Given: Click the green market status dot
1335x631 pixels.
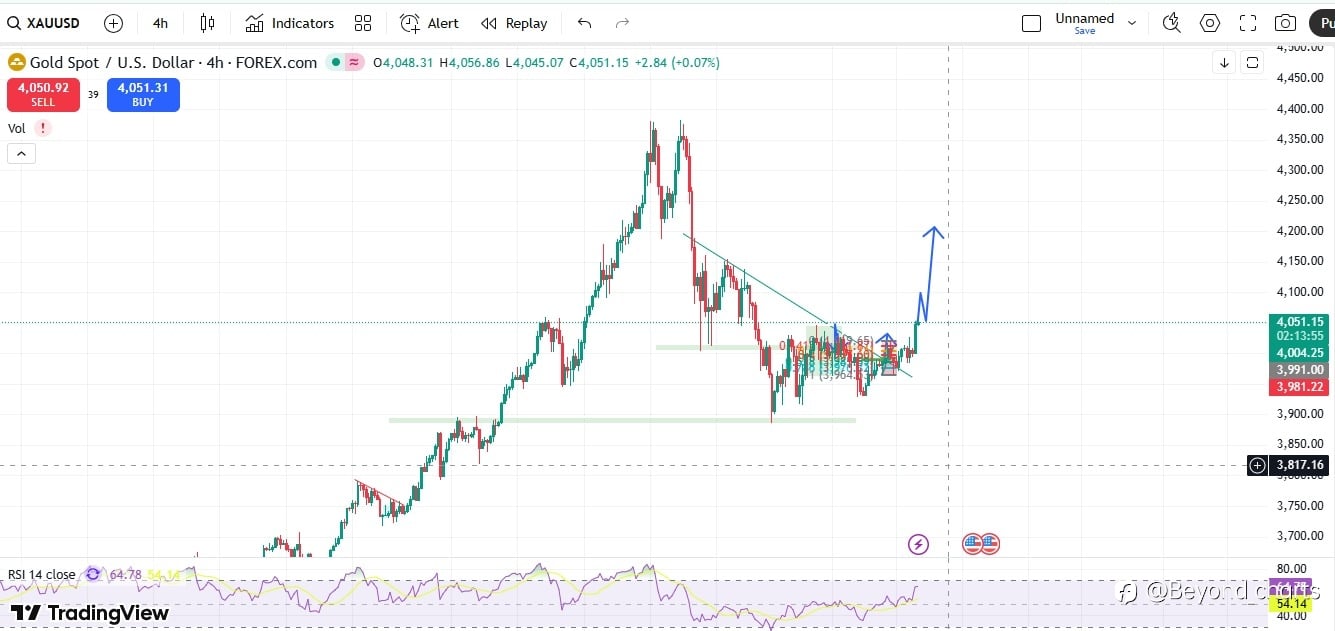Looking at the screenshot, I should tap(335, 62).
